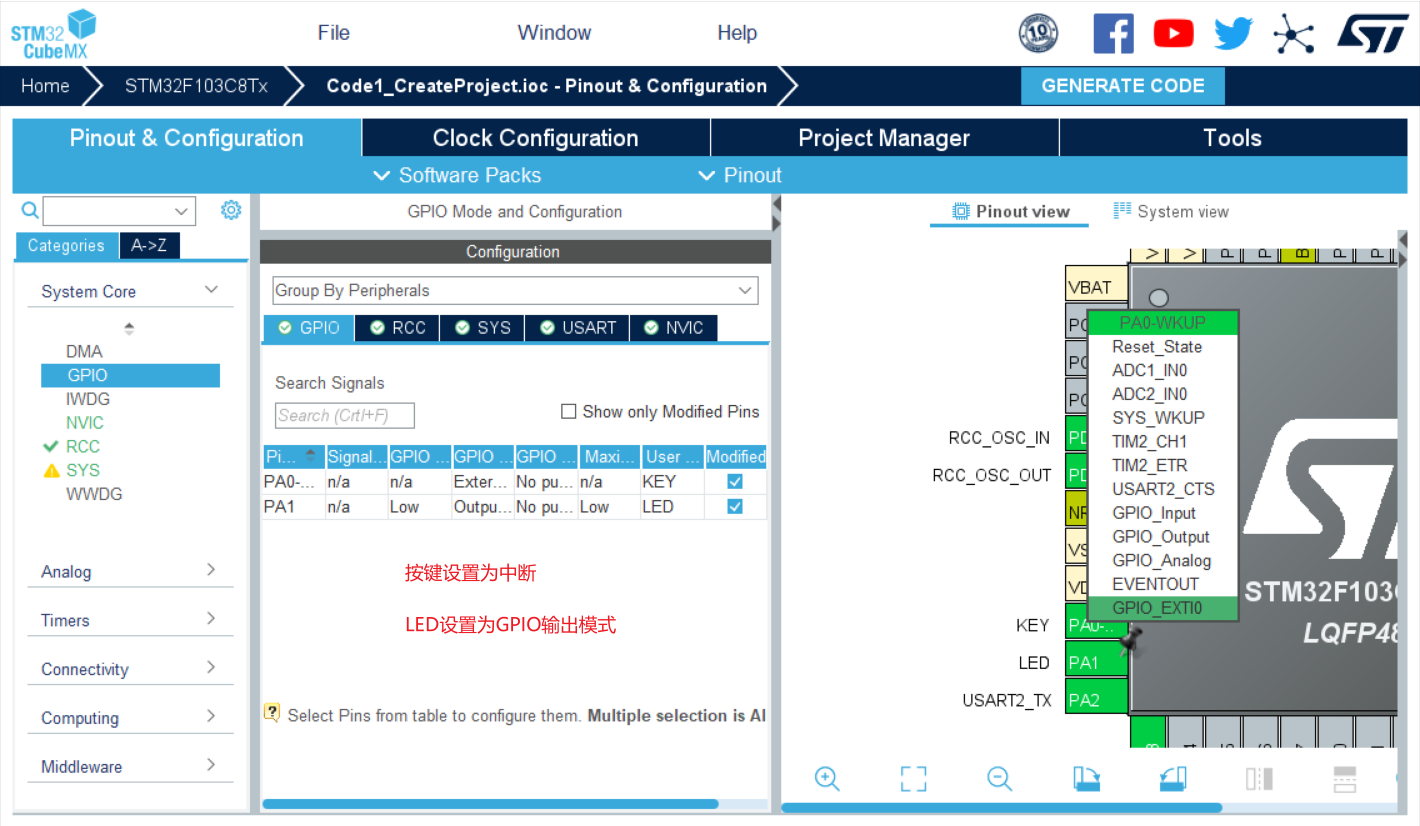
Task: Click the VBAT pin on chip
Action: 1096,286
